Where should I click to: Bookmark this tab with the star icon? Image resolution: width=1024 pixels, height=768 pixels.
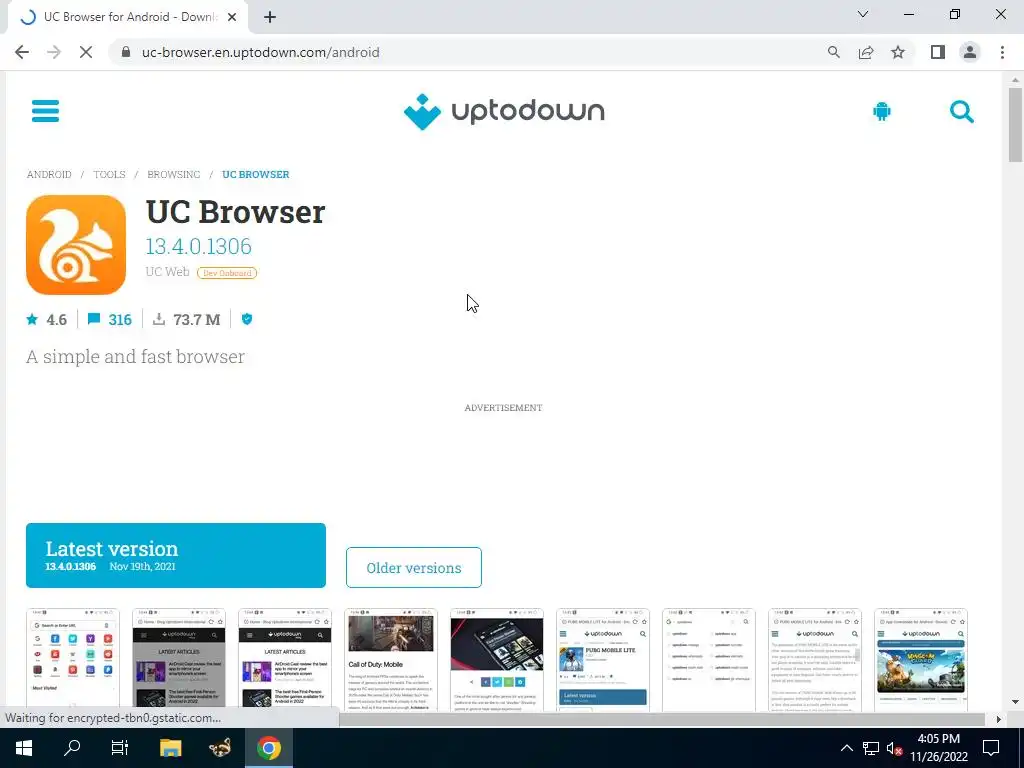point(898,52)
